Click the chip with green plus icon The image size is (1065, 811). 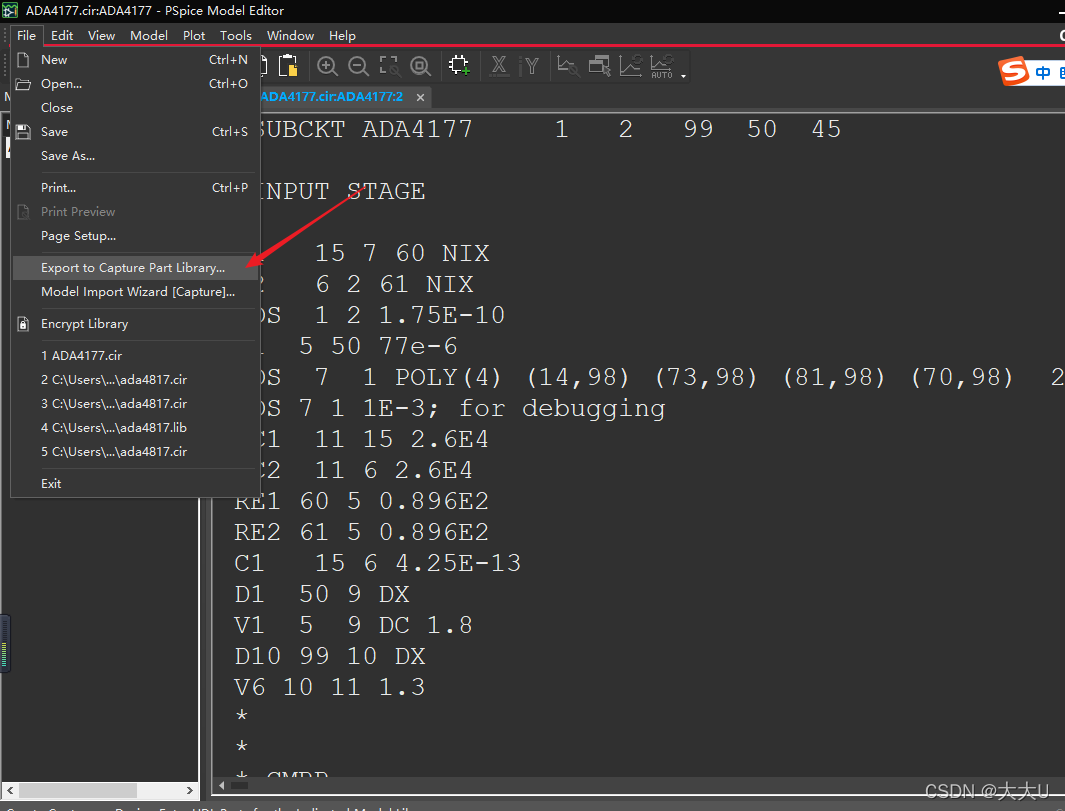click(x=459, y=65)
